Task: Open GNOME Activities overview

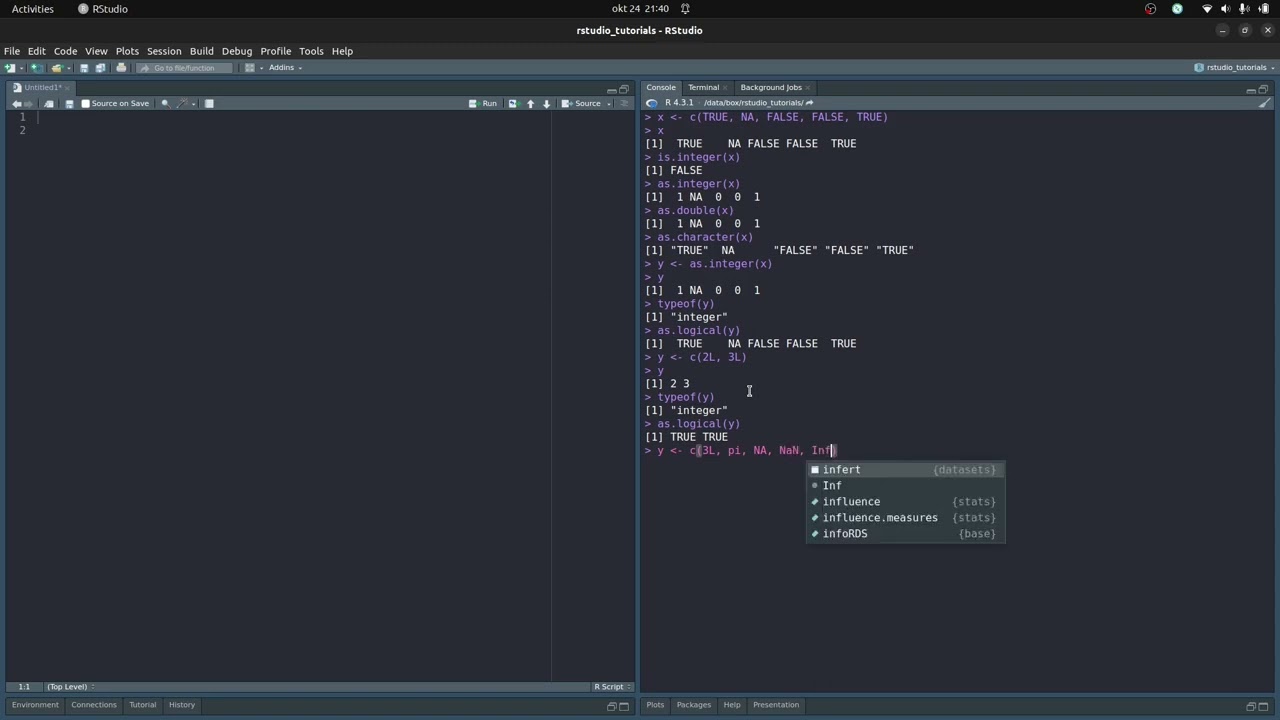Action: (x=33, y=9)
